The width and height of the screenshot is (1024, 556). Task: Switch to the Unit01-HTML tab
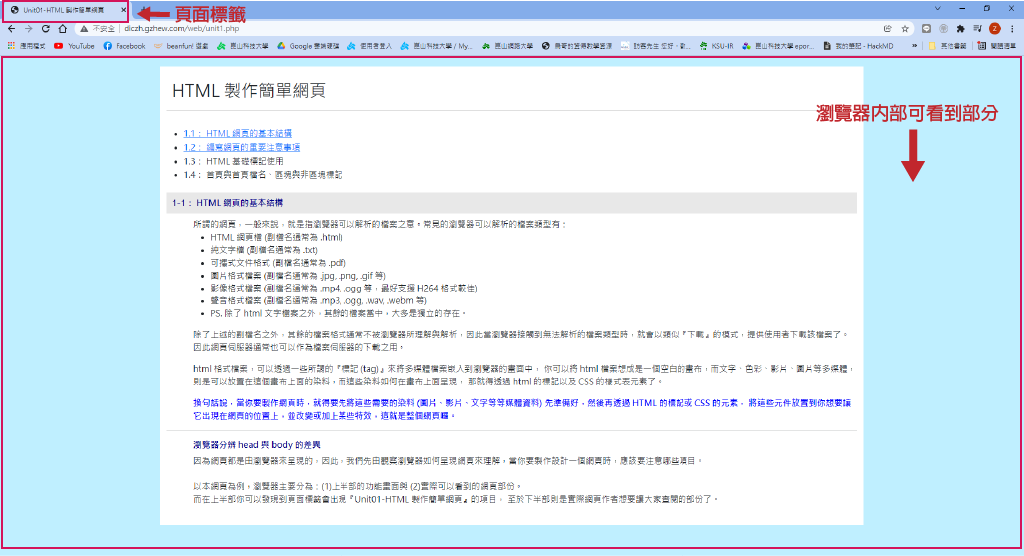(x=62, y=10)
